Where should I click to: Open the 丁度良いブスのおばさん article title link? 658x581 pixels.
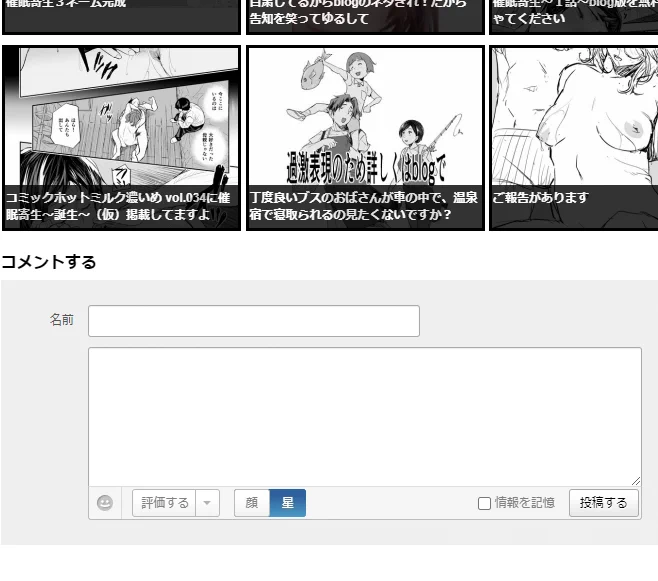click(x=363, y=206)
